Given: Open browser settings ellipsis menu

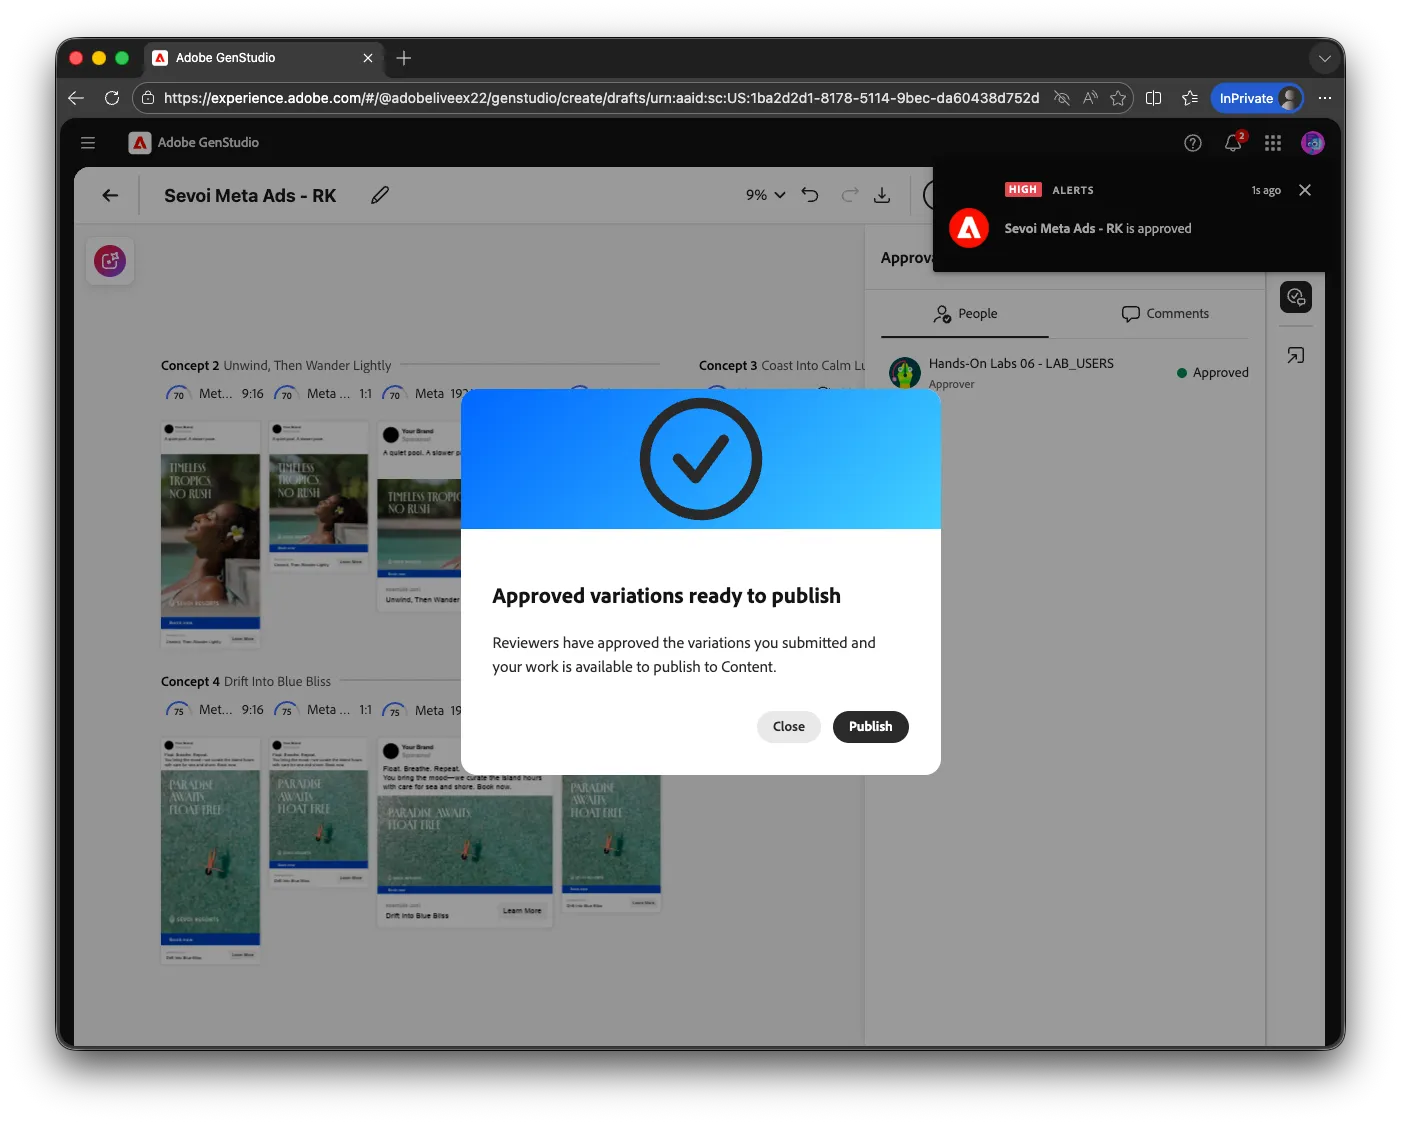Looking at the screenshot, I should (x=1325, y=98).
